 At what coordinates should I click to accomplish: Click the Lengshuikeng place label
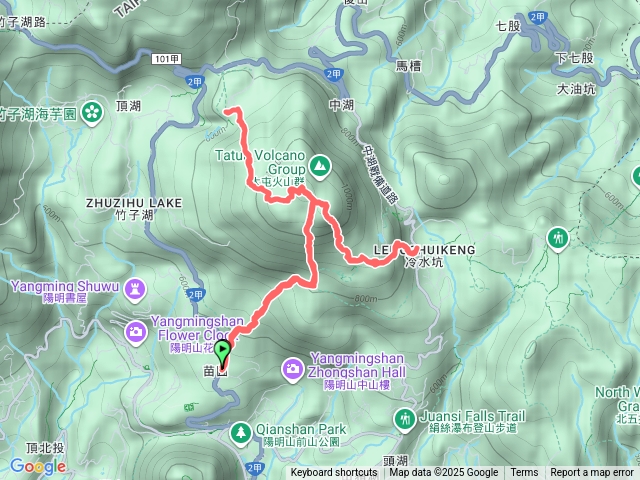coord(424,256)
